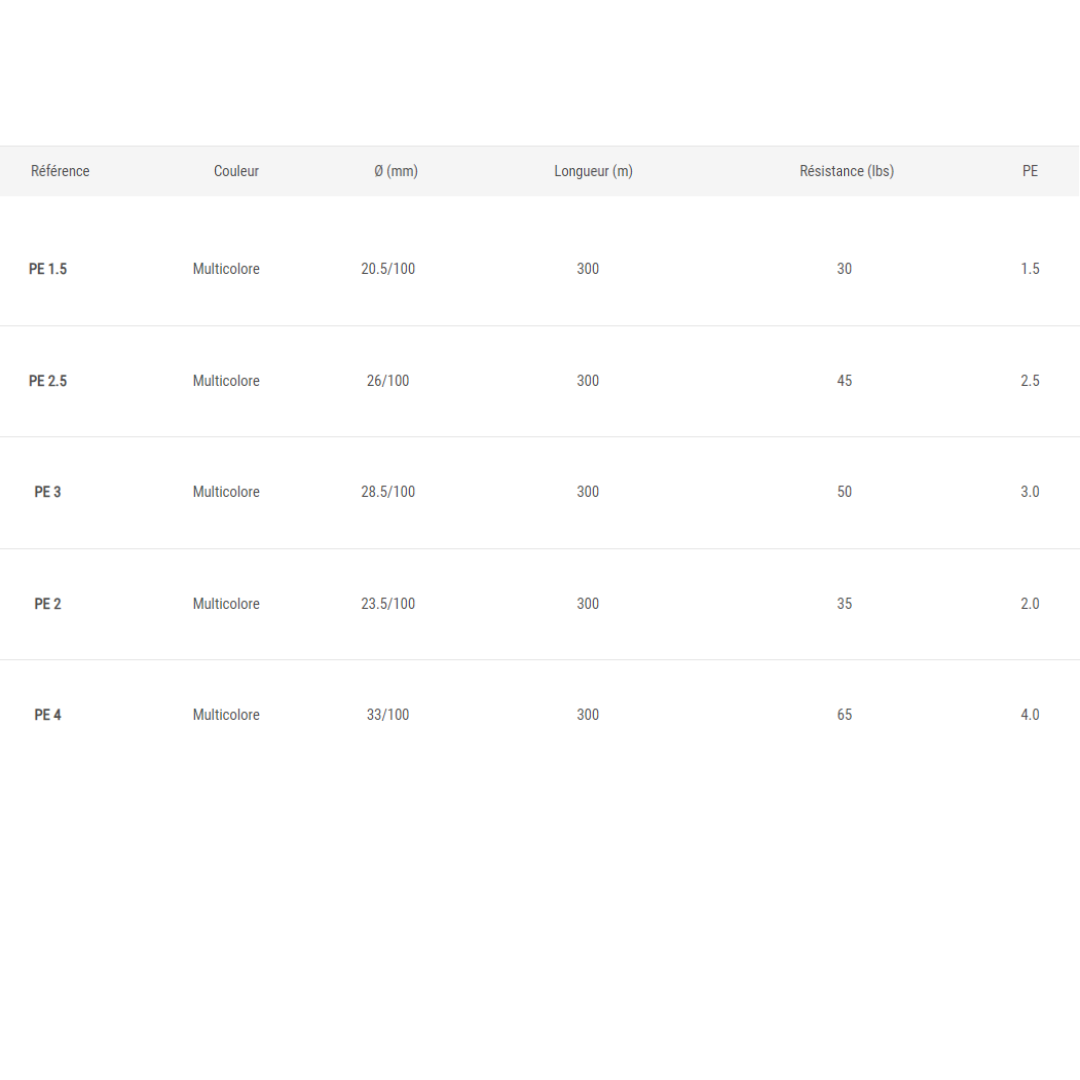Click the Couleur column header
Screen dimensions: 1080x1080
236,171
